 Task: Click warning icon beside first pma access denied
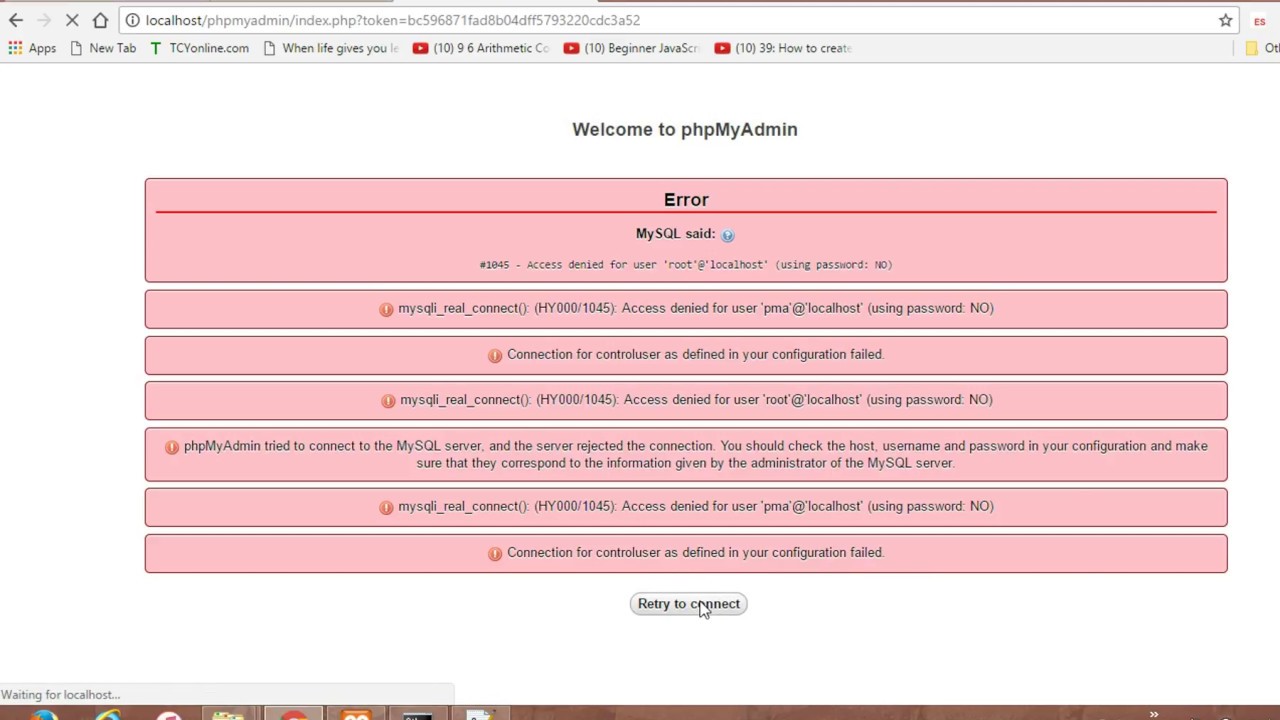coord(386,309)
